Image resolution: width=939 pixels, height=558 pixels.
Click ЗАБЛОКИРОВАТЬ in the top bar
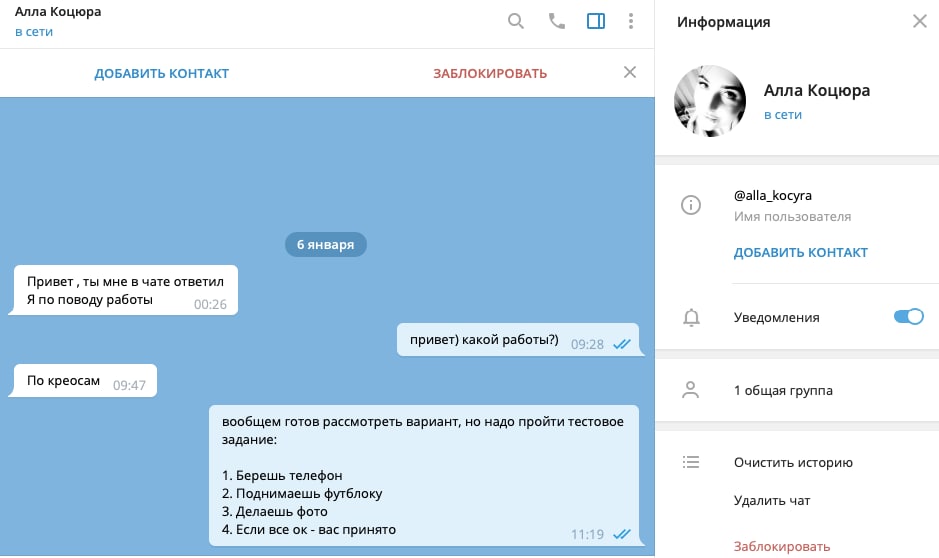490,74
